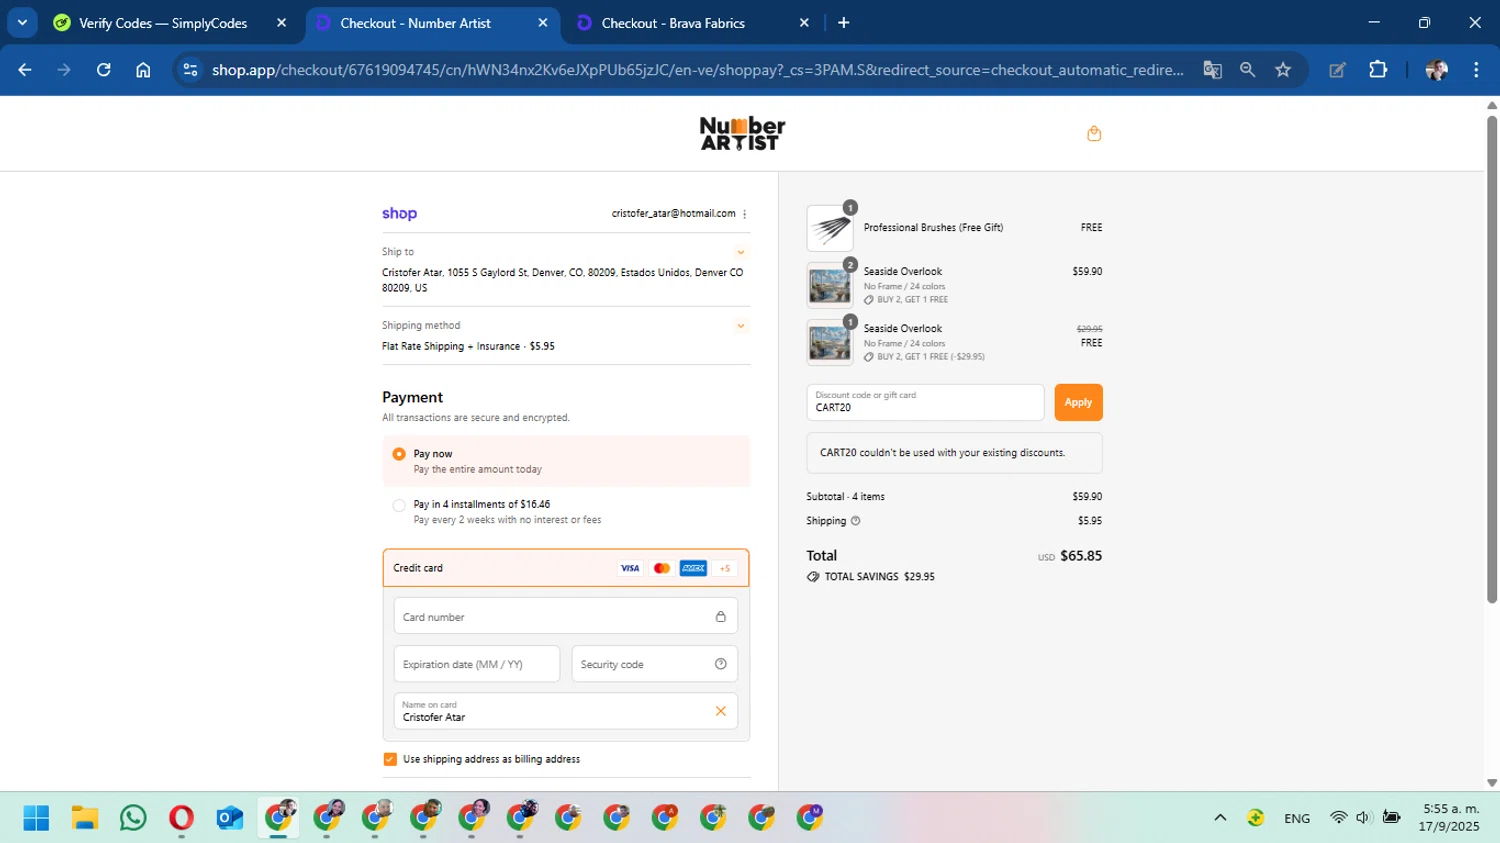
Task: Click the Mastercard icon
Action: [x=661, y=568]
